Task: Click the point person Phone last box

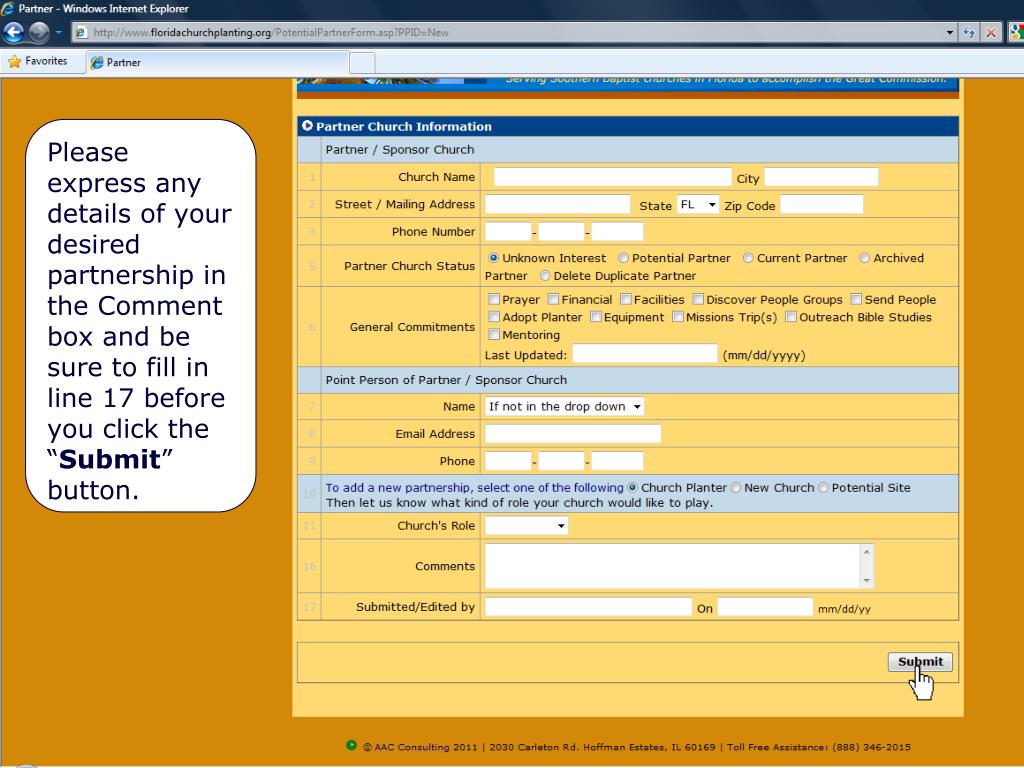Action: (x=617, y=461)
